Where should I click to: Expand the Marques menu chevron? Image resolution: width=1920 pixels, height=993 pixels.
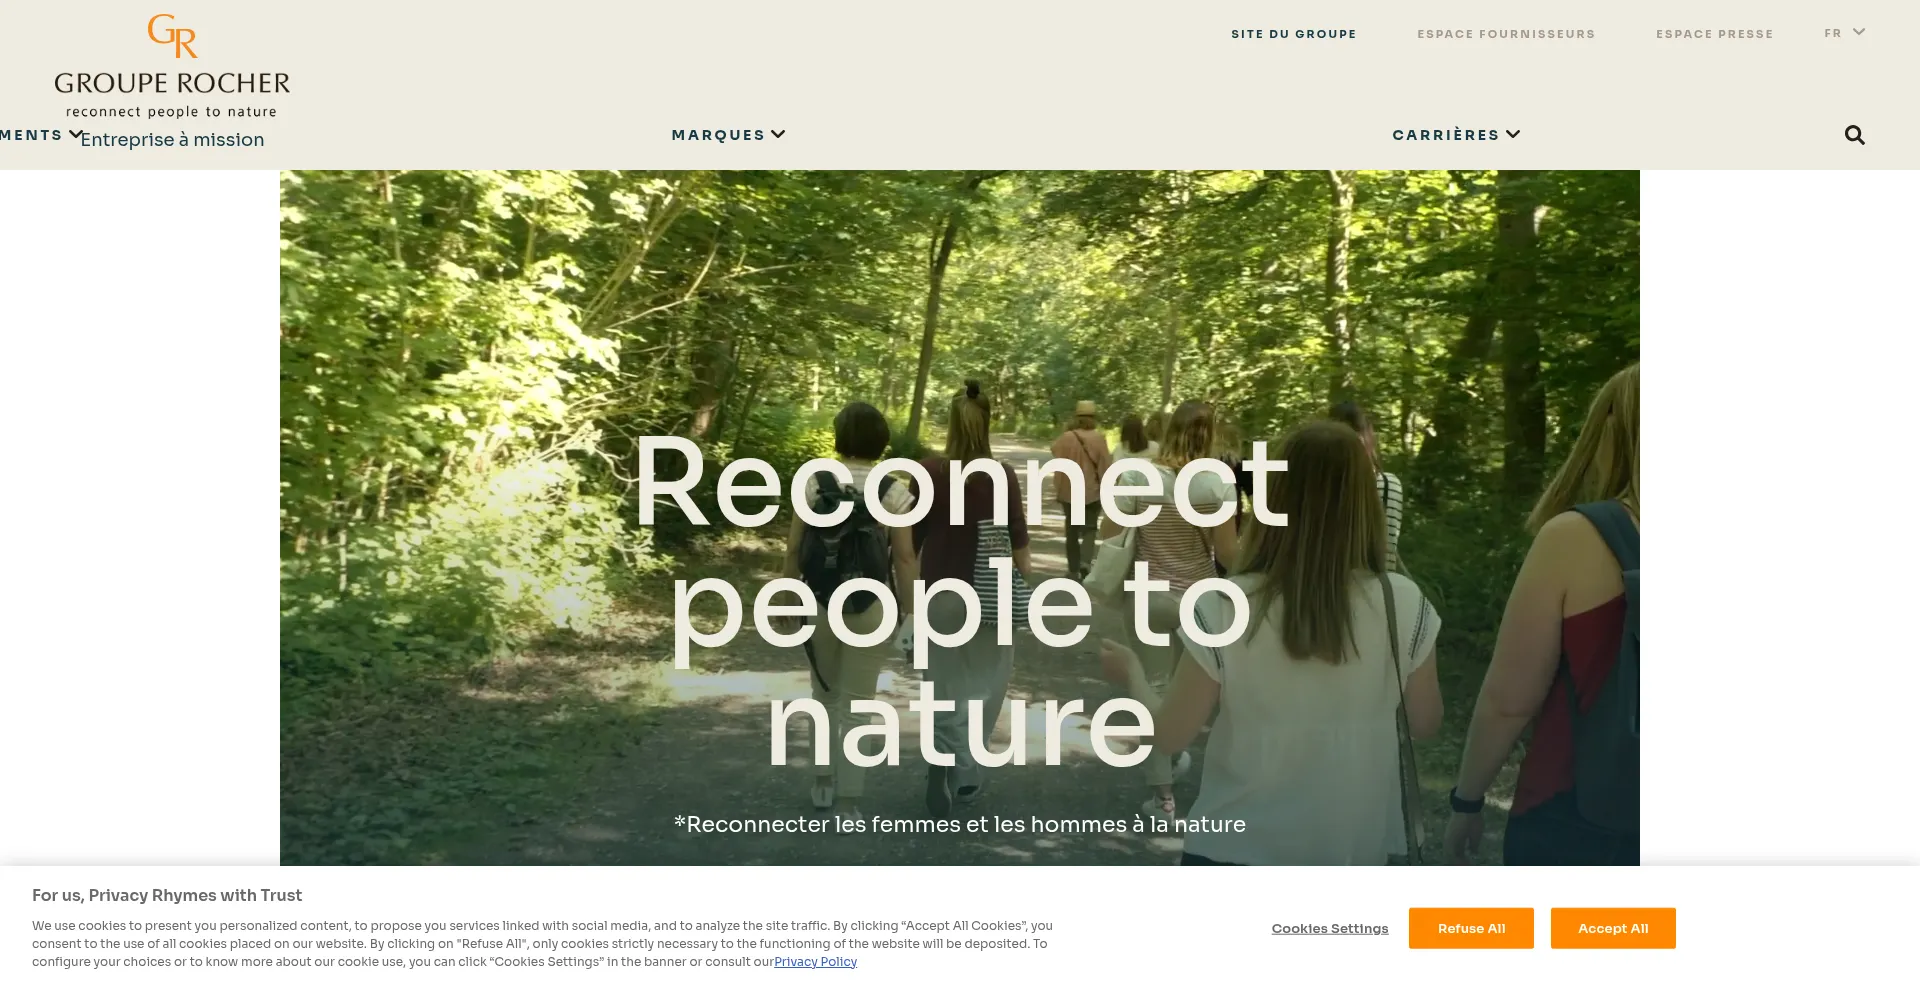tap(778, 134)
